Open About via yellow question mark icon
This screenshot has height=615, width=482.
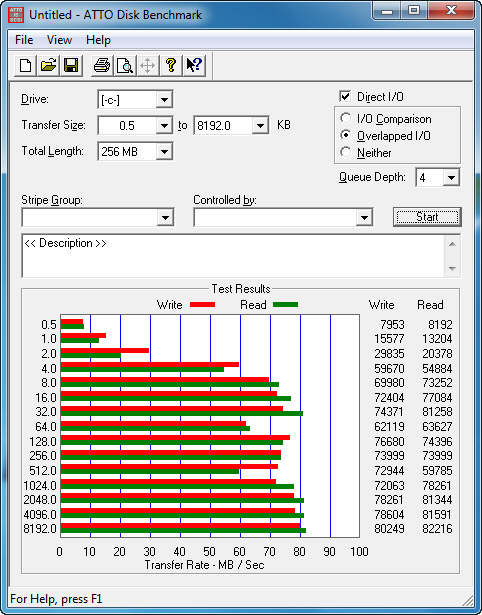coord(171,65)
